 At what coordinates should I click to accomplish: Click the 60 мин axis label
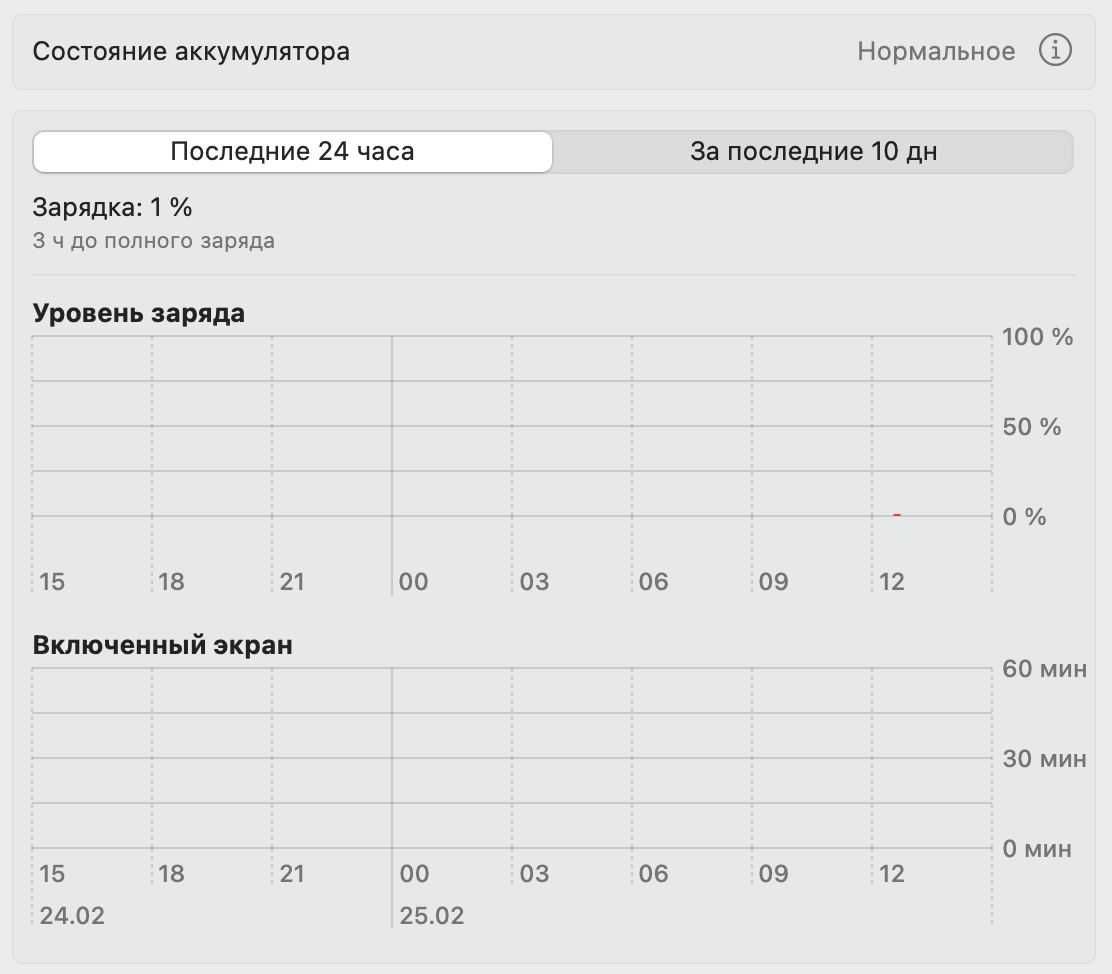[x=1044, y=668]
